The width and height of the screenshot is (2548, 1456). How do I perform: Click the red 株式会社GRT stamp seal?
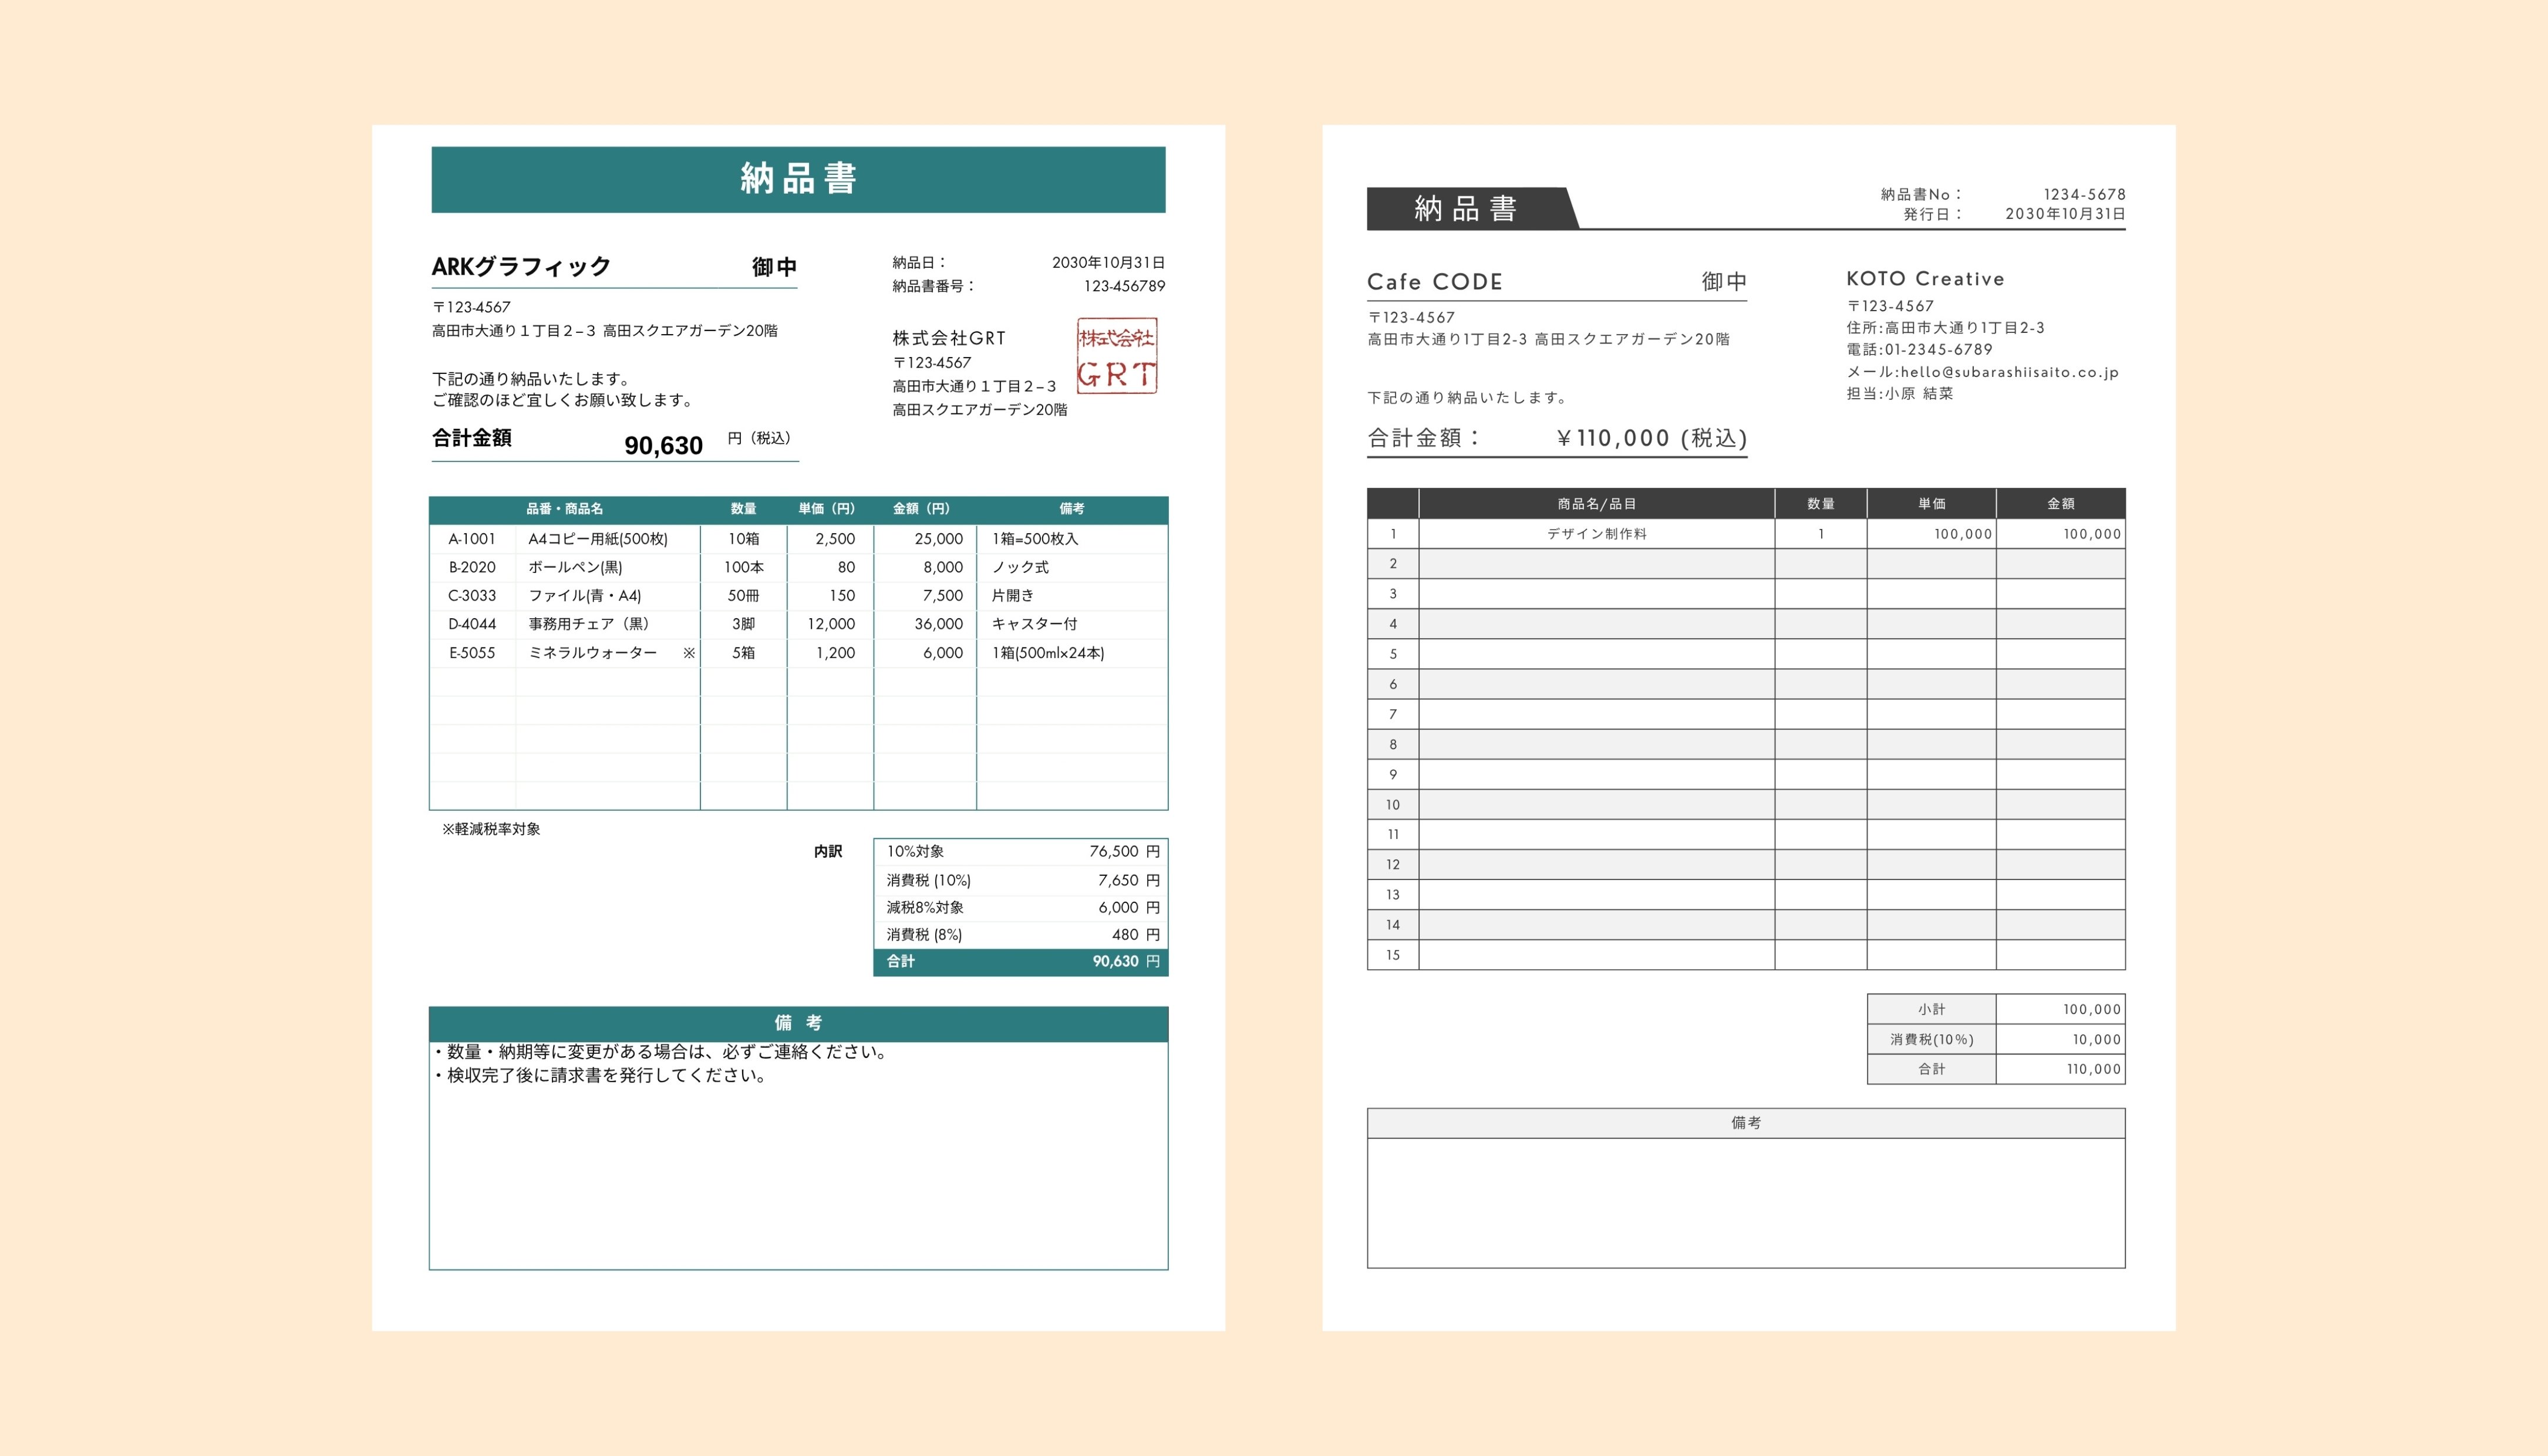pos(1117,356)
